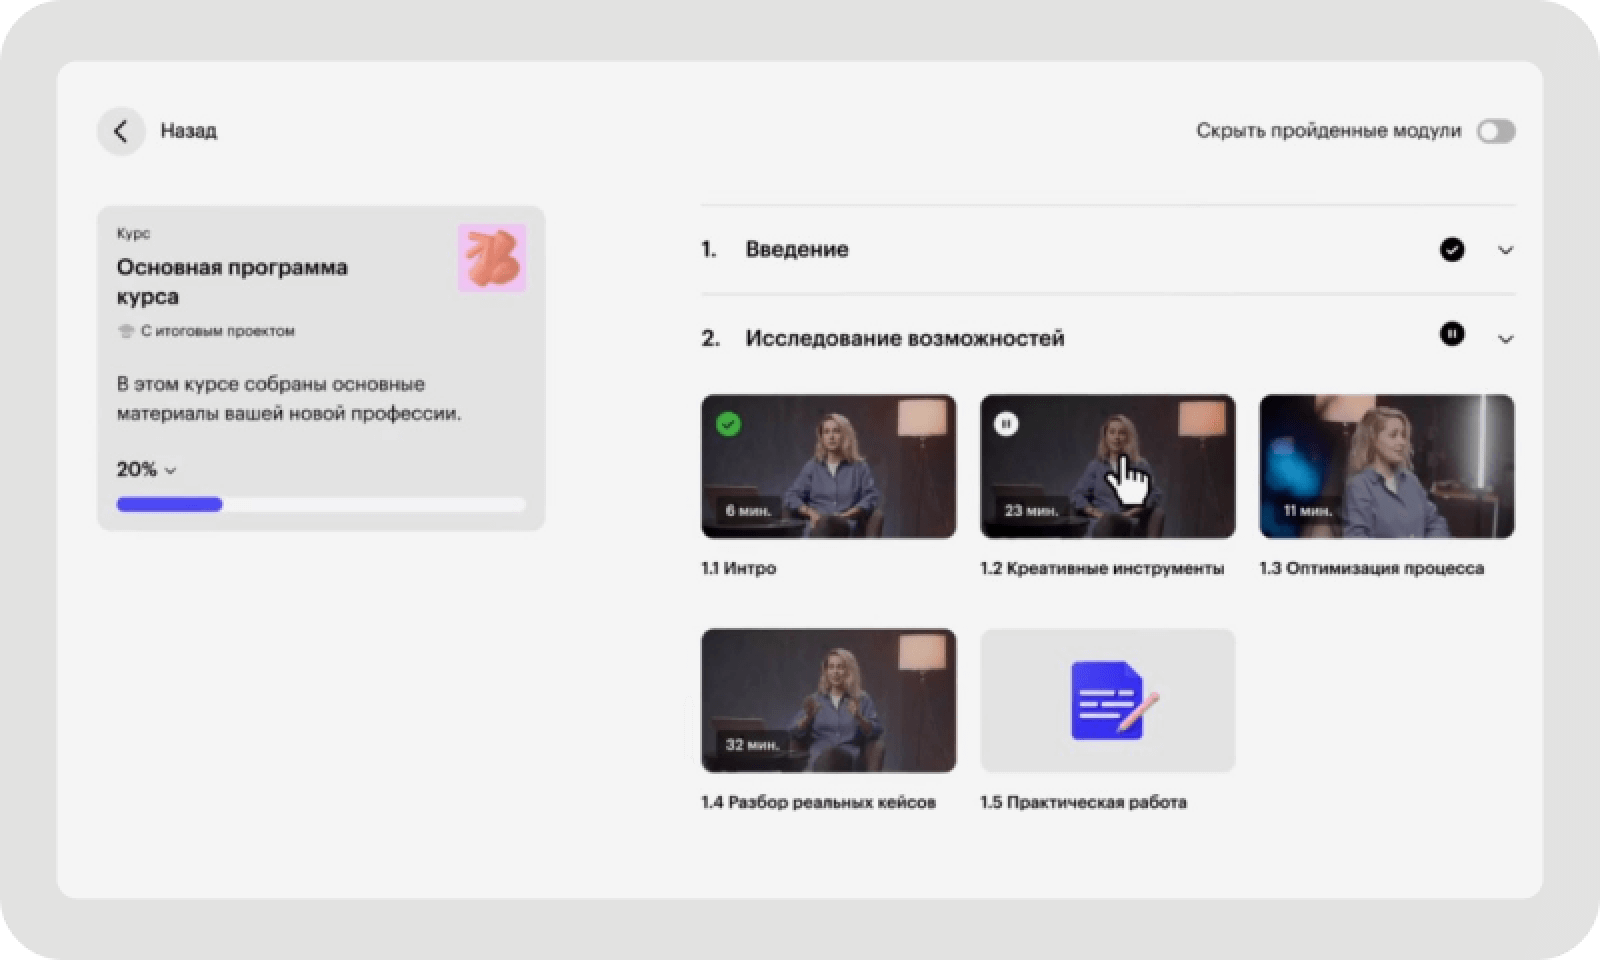Click the 32 мин. duration badge

pos(752,744)
